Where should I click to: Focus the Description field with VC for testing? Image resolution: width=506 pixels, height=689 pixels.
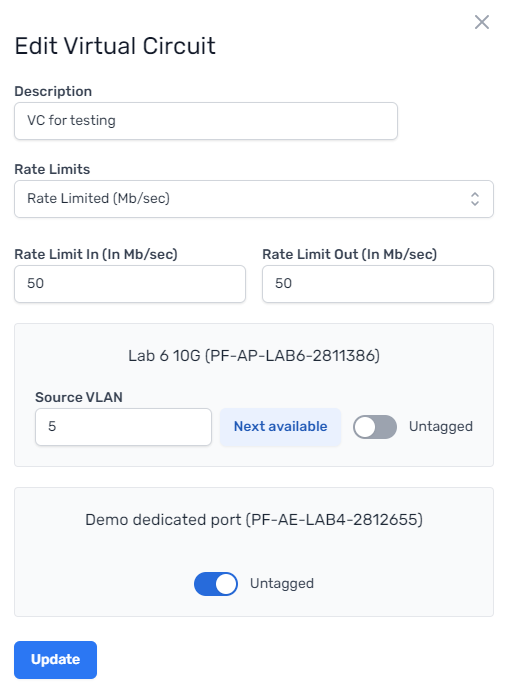206,121
